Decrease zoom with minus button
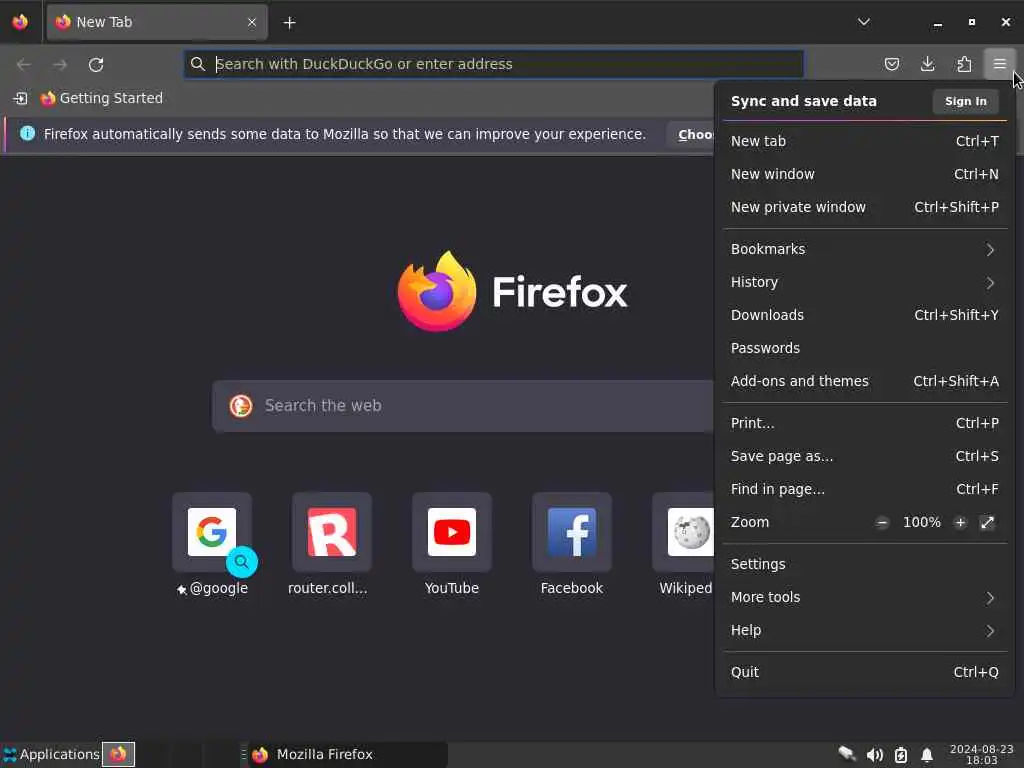The height and width of the screenshot is (768, 1024). click(x=882, y=522)
